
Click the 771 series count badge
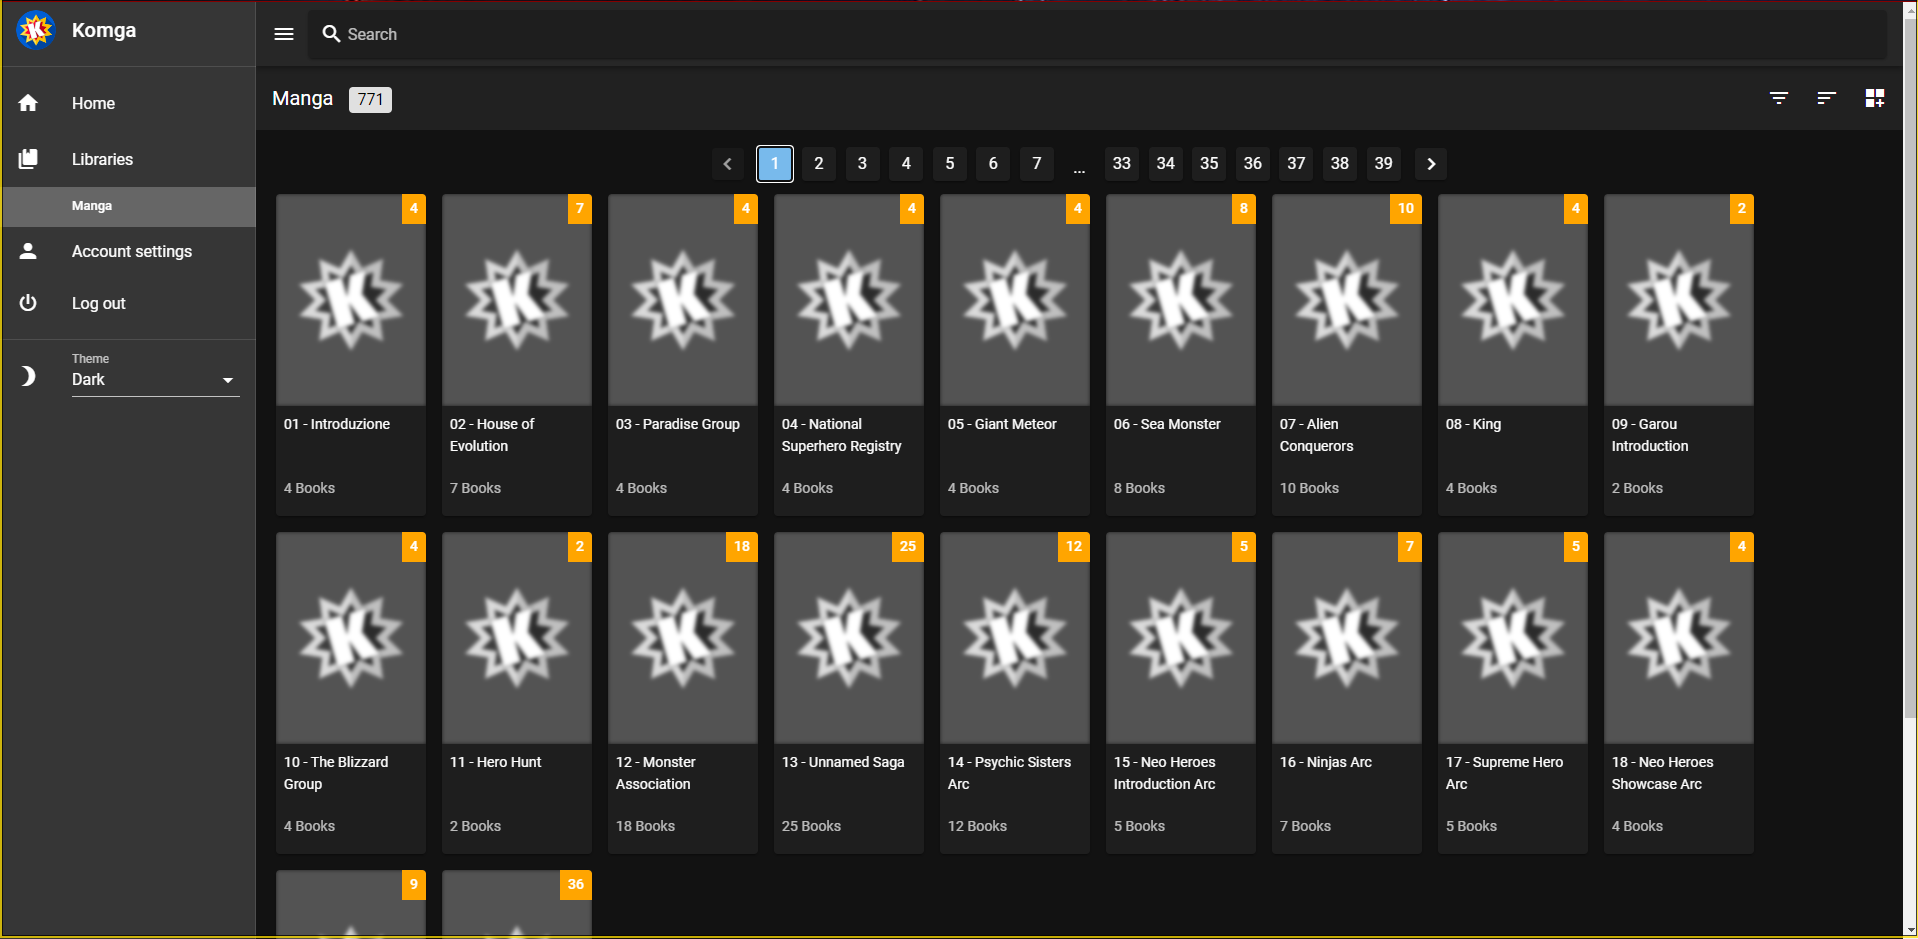coord(370,99)
